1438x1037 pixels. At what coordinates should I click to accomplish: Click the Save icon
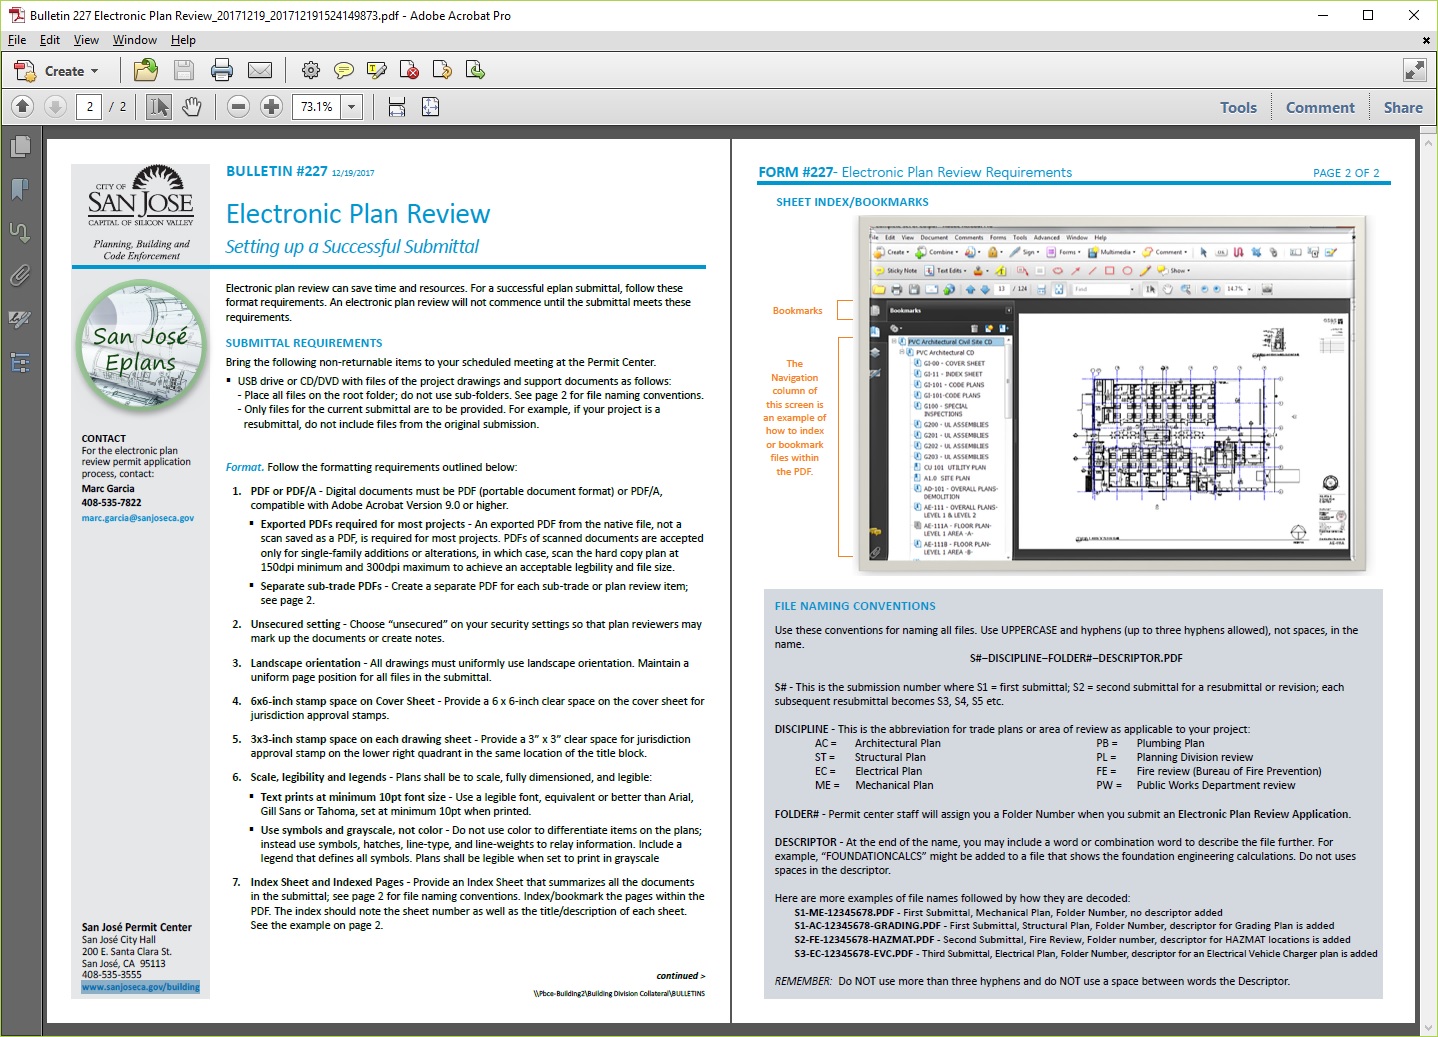(x=184, y=70)
